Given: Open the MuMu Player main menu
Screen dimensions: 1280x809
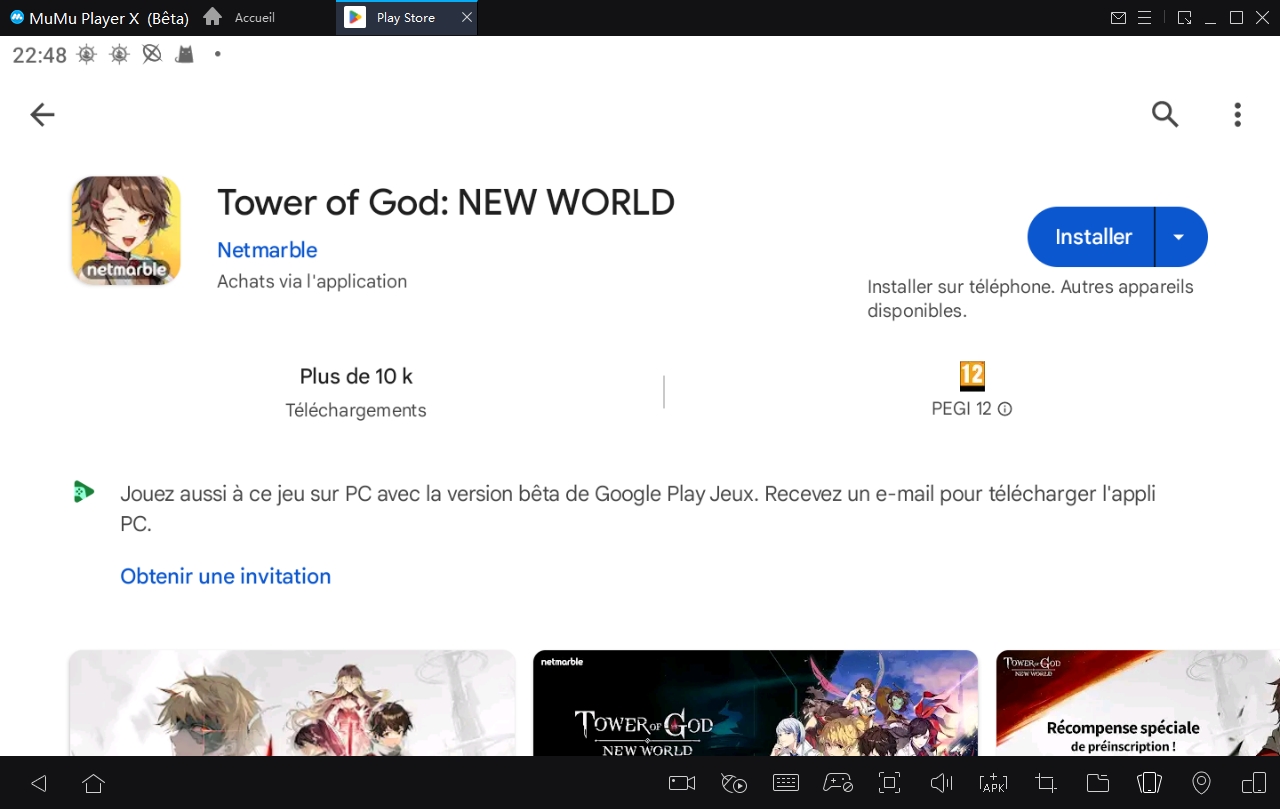Looking at the screenshot, I should (x=1143, y=17).
